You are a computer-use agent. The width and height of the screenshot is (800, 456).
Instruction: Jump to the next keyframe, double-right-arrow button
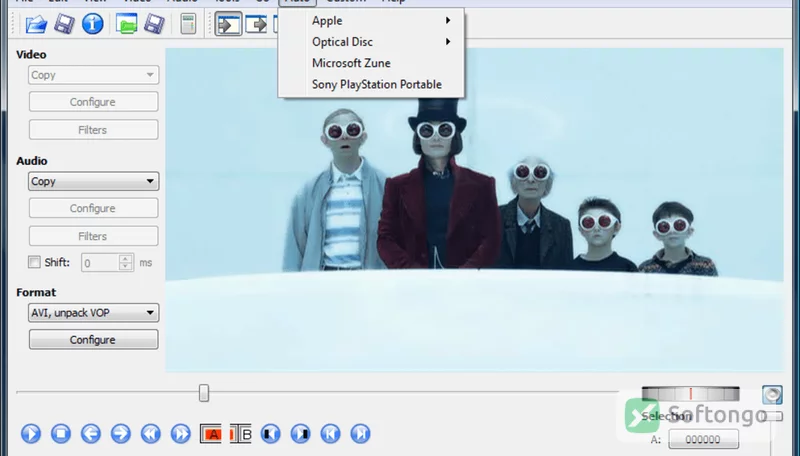[x=181, y=434]
